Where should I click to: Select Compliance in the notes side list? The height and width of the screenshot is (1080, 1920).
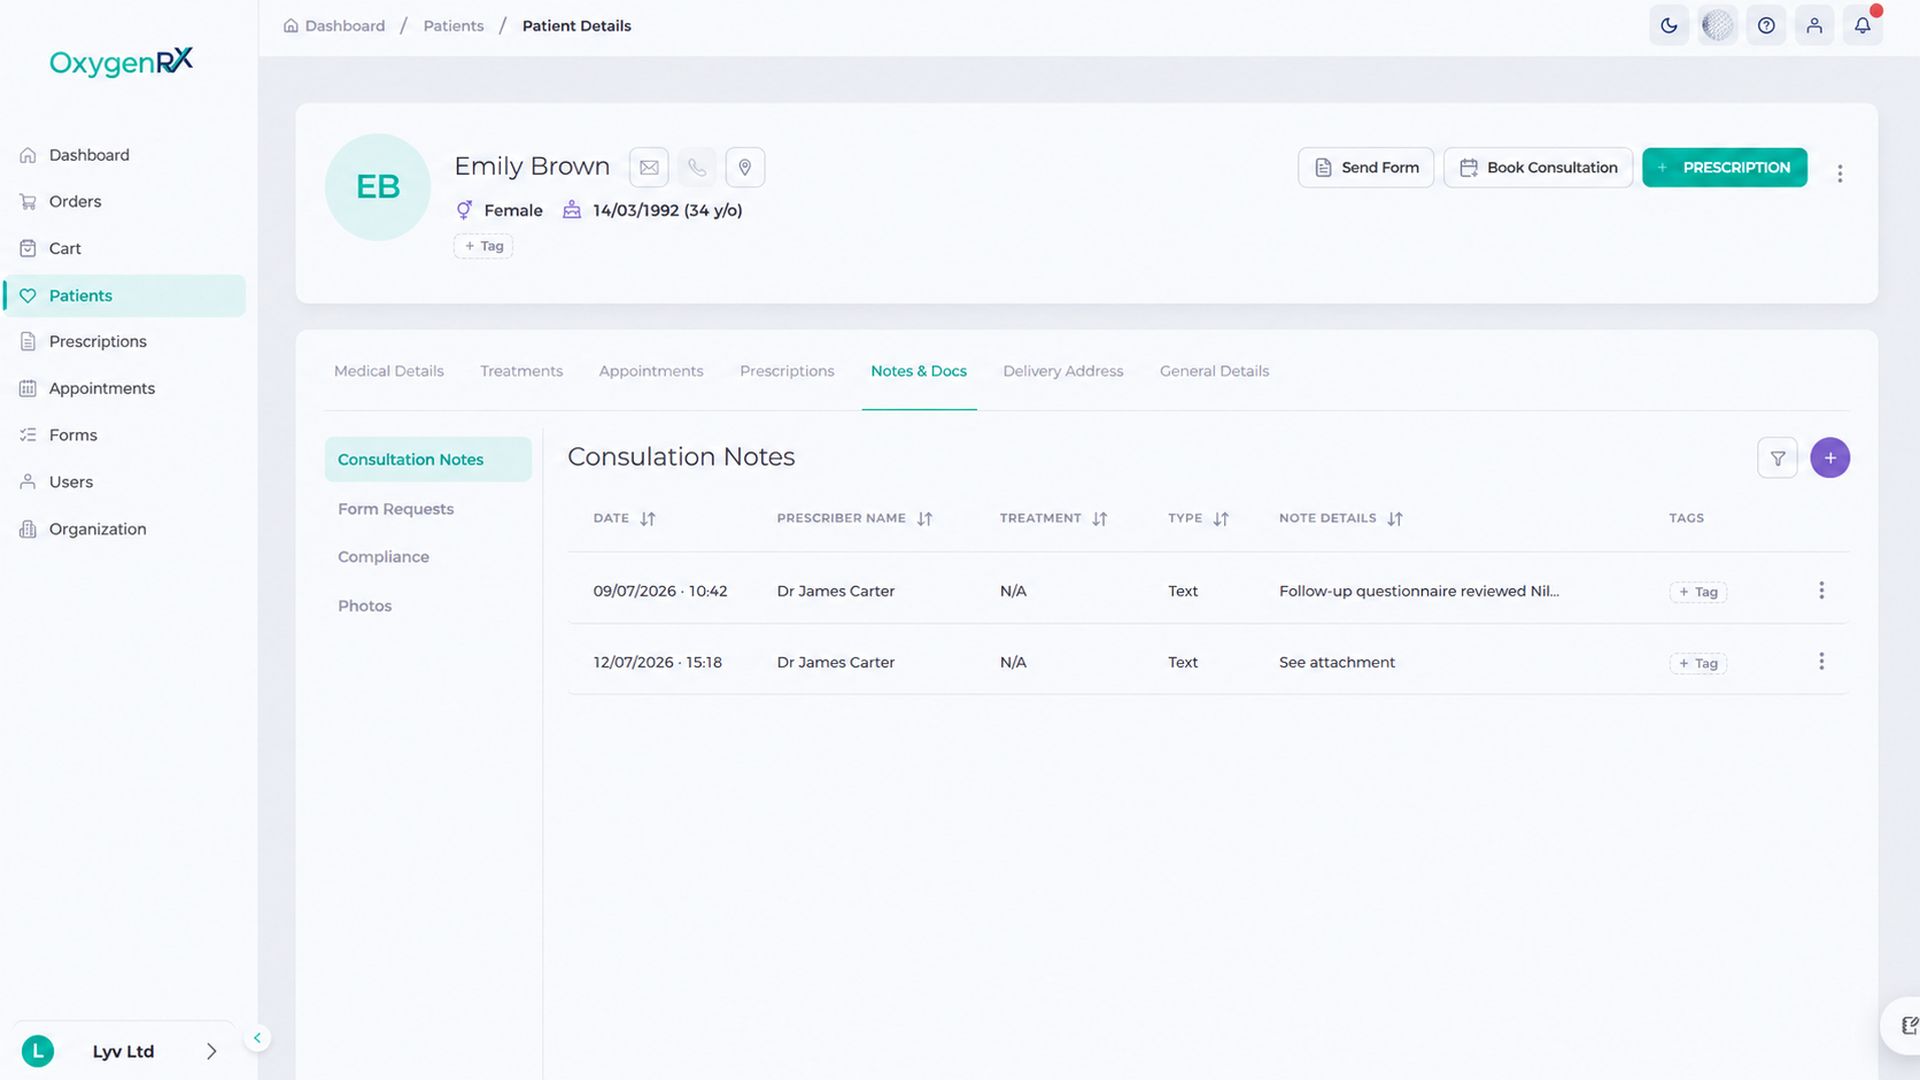pyautogui.click(x=428, y=557)
